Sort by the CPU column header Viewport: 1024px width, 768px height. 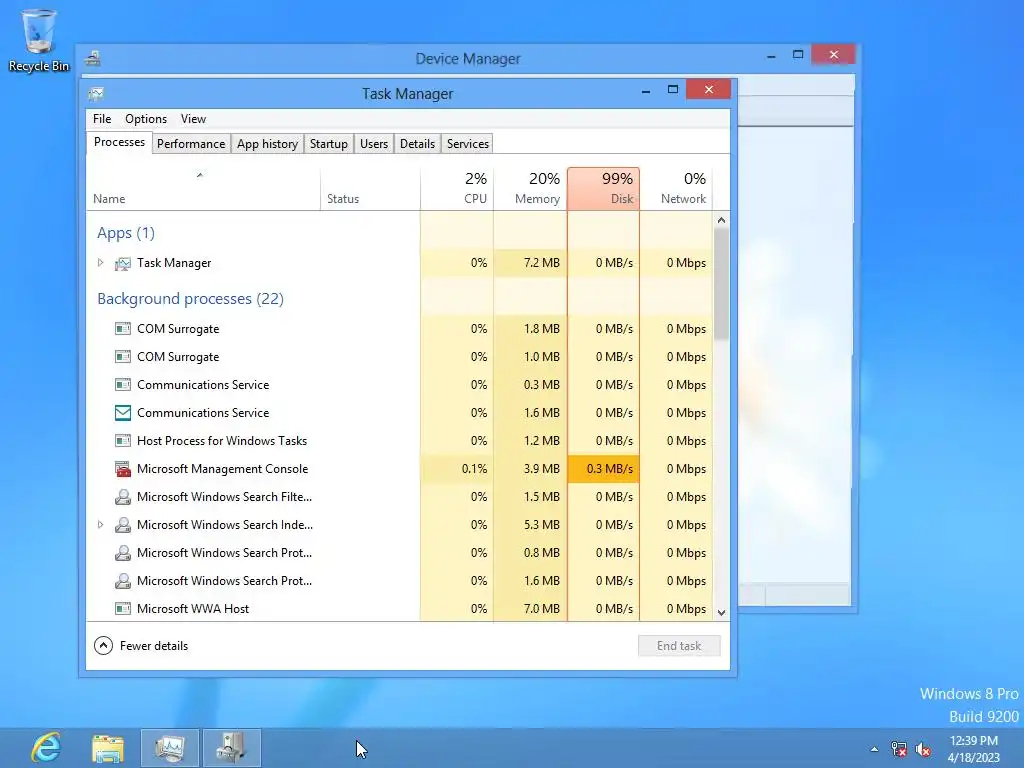[x=456, y=189]
